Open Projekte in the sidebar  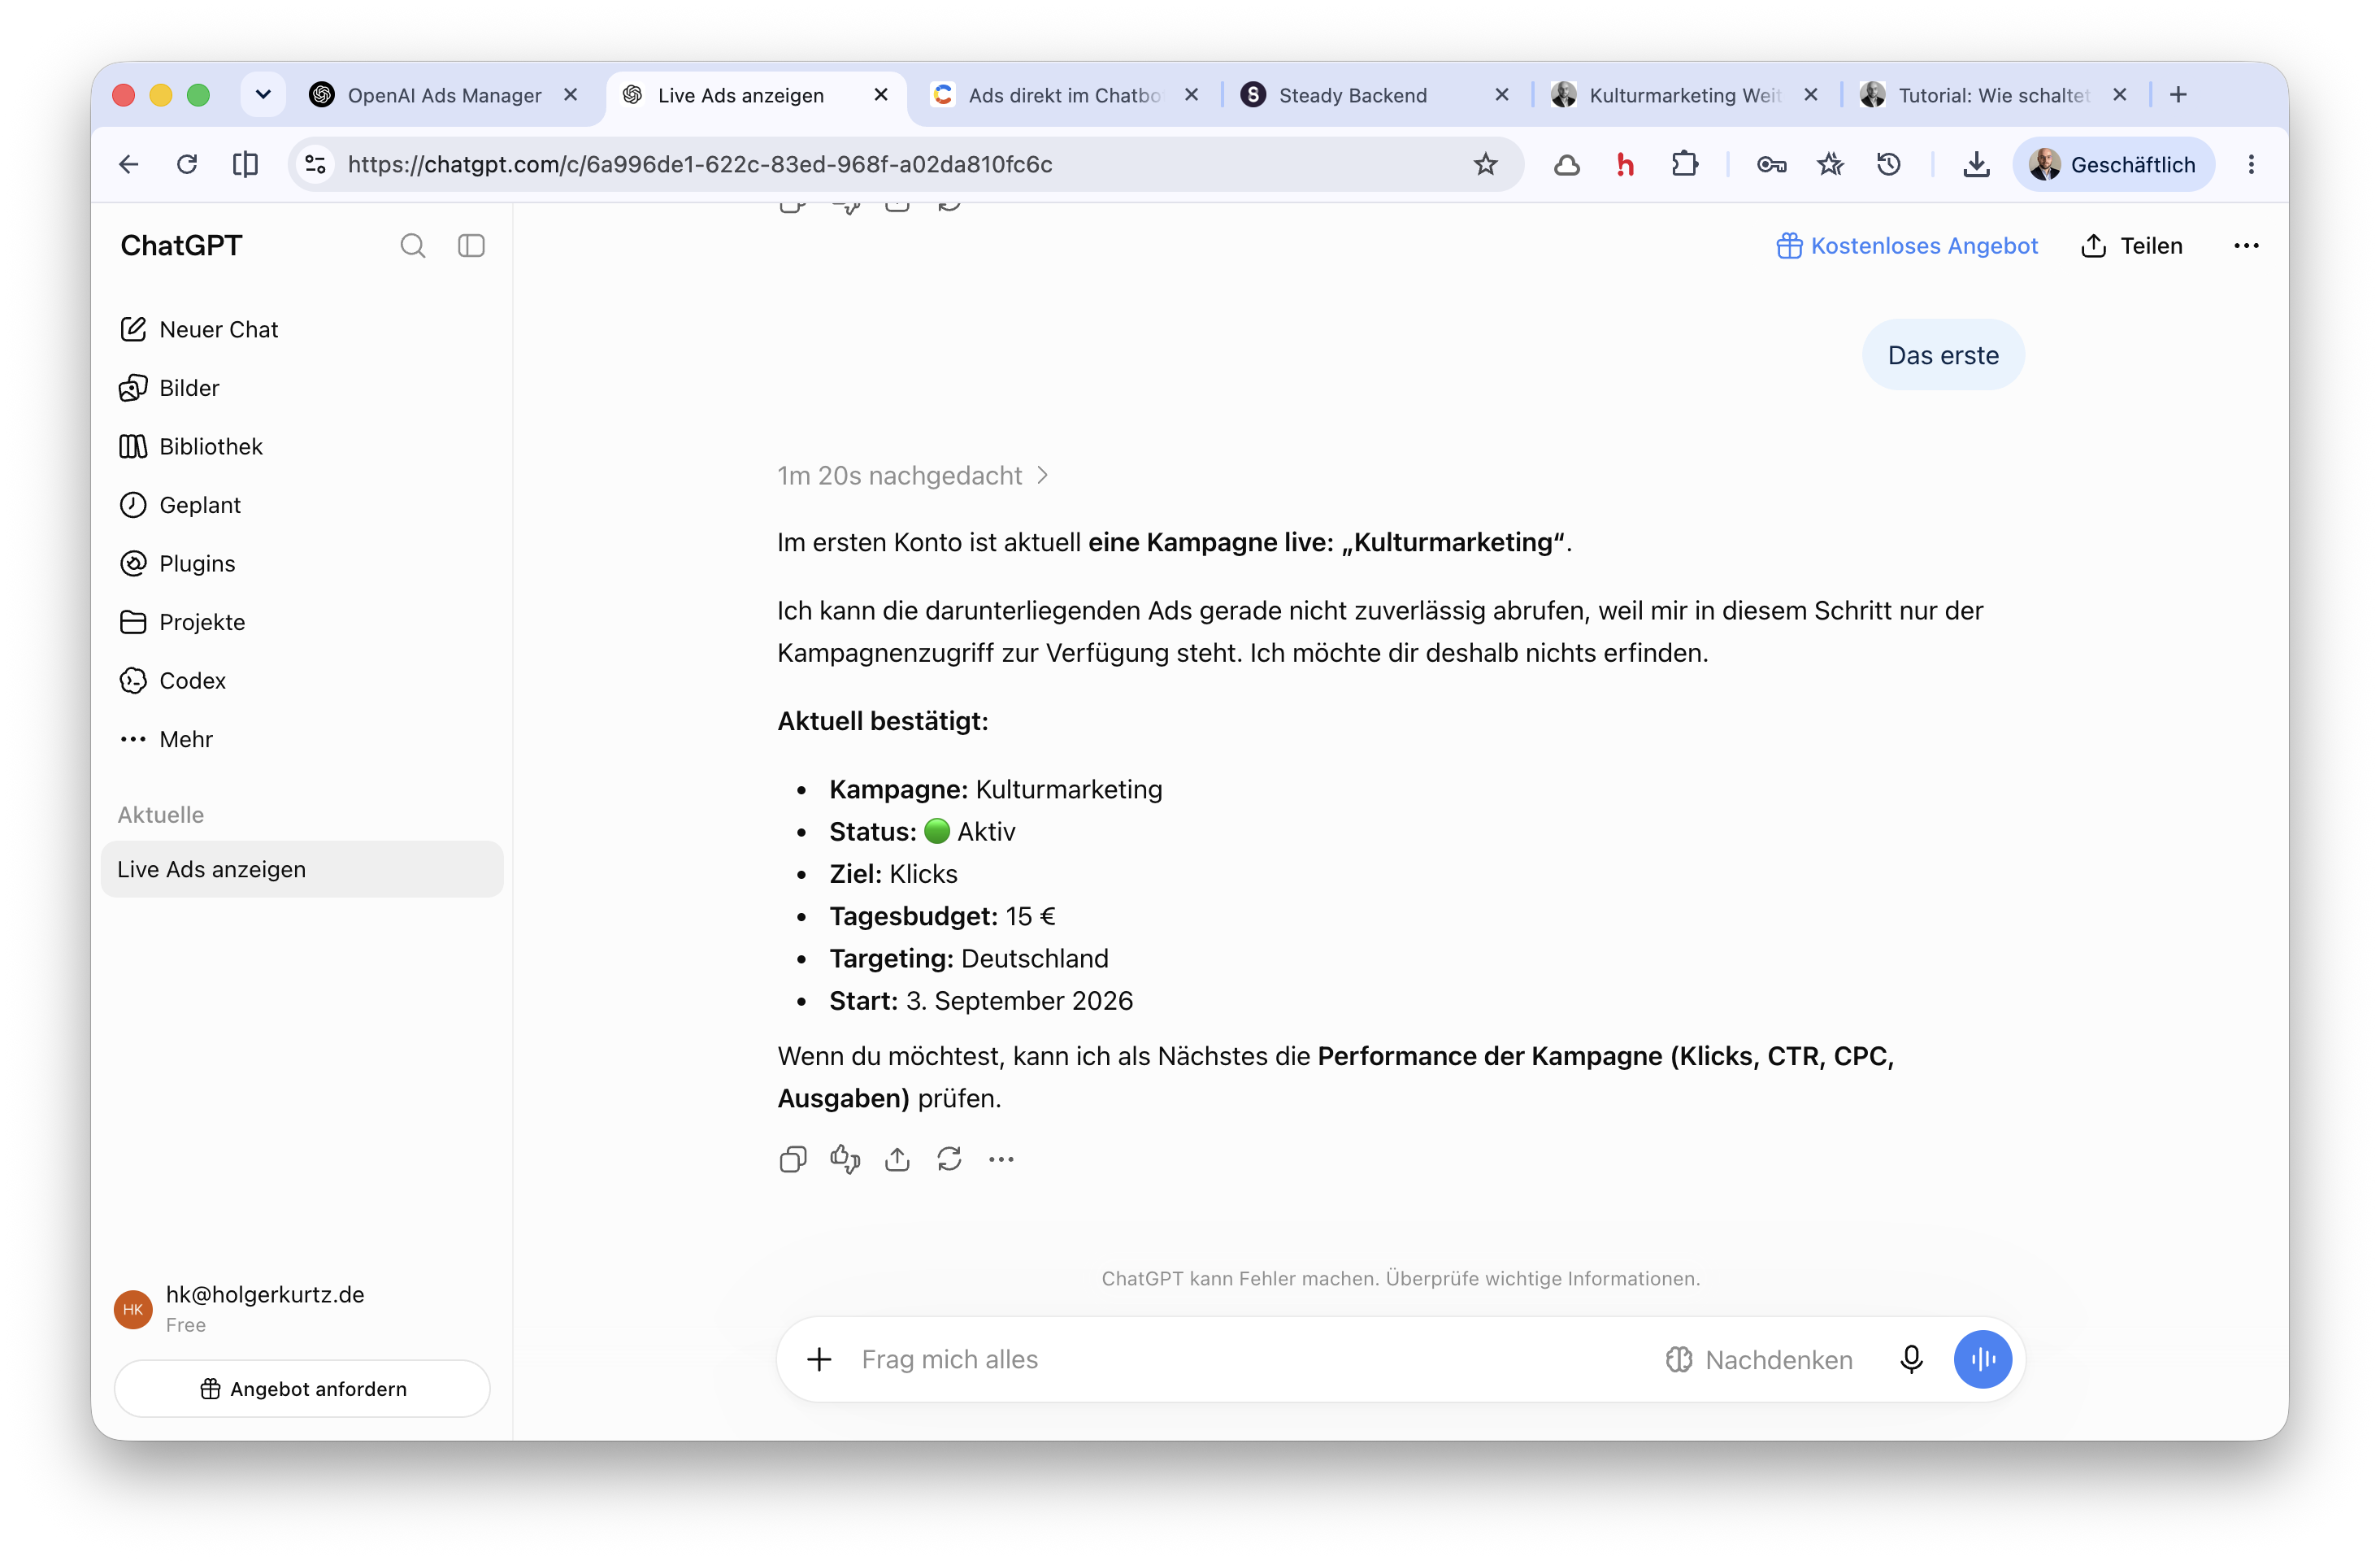pyautogui.click(x=301, y=622)
